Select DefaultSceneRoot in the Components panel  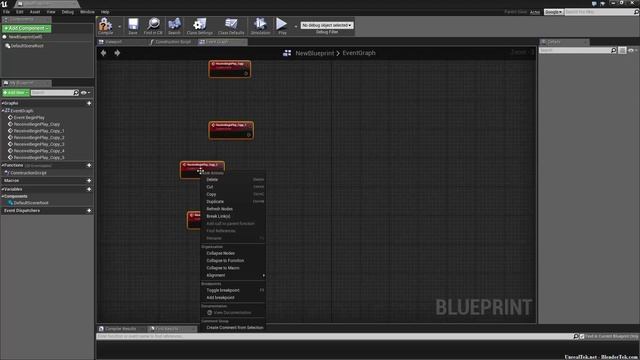27,46
